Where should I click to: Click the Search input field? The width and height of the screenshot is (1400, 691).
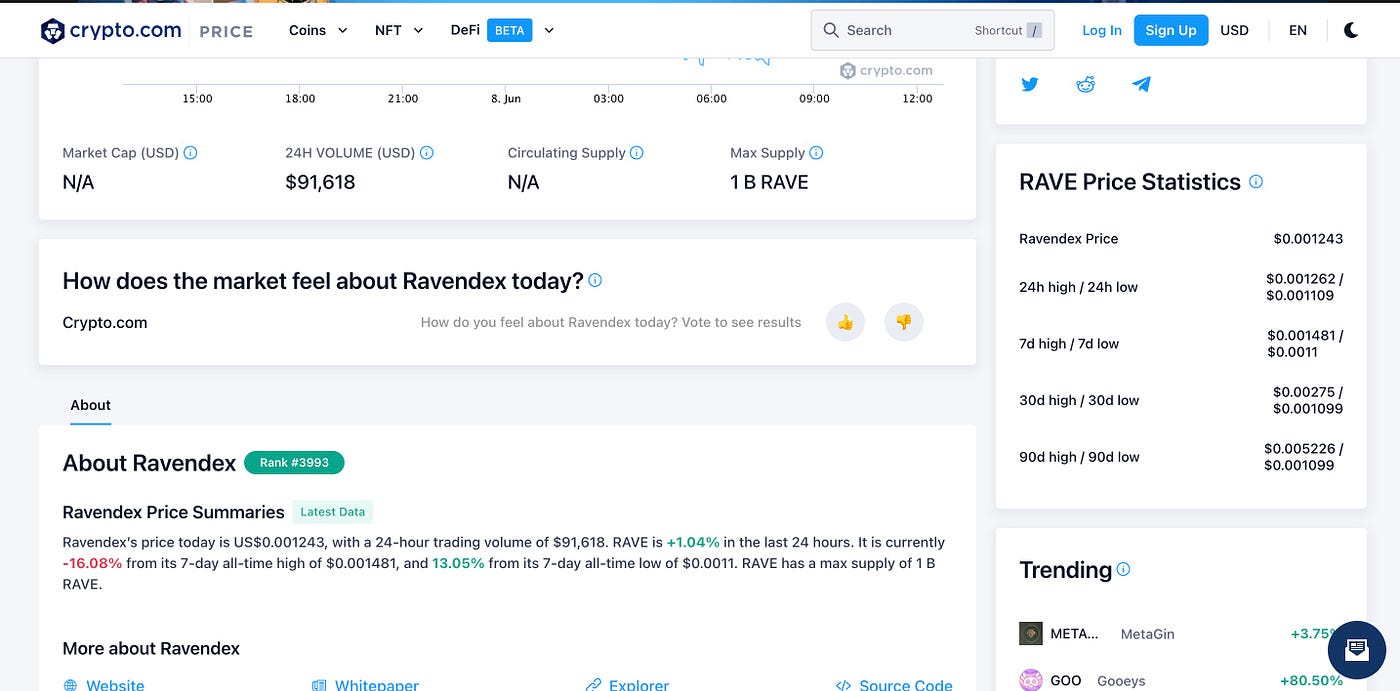tap(932, 30)
